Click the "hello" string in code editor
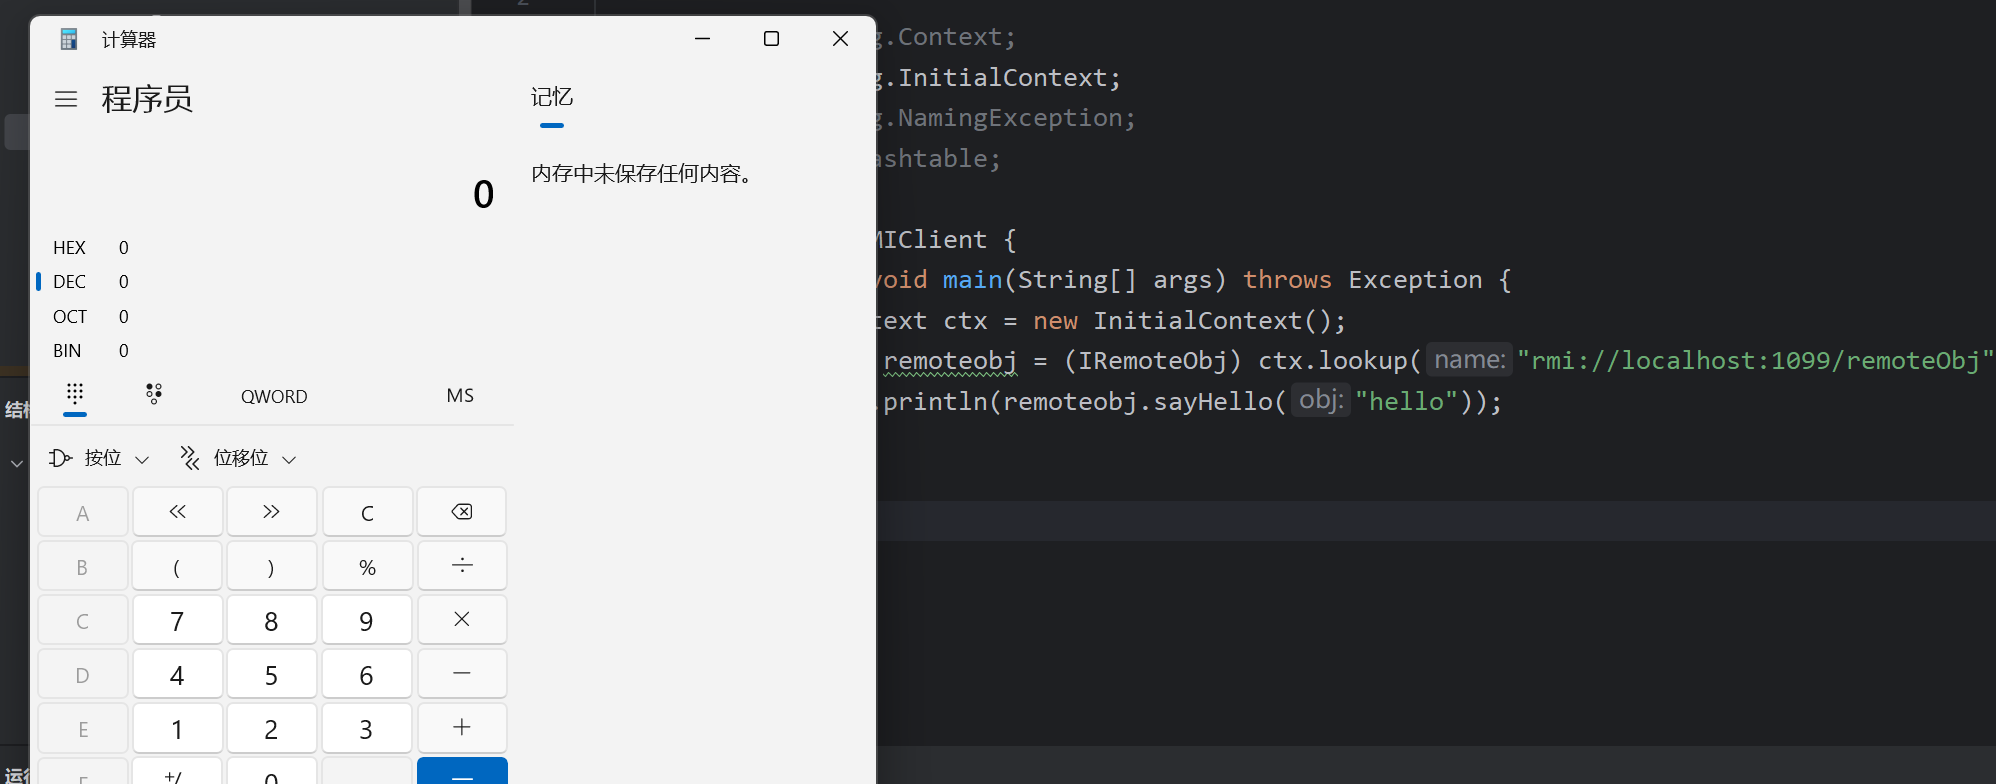Viewport: 1996px width, 784px height. point(1406,401)
